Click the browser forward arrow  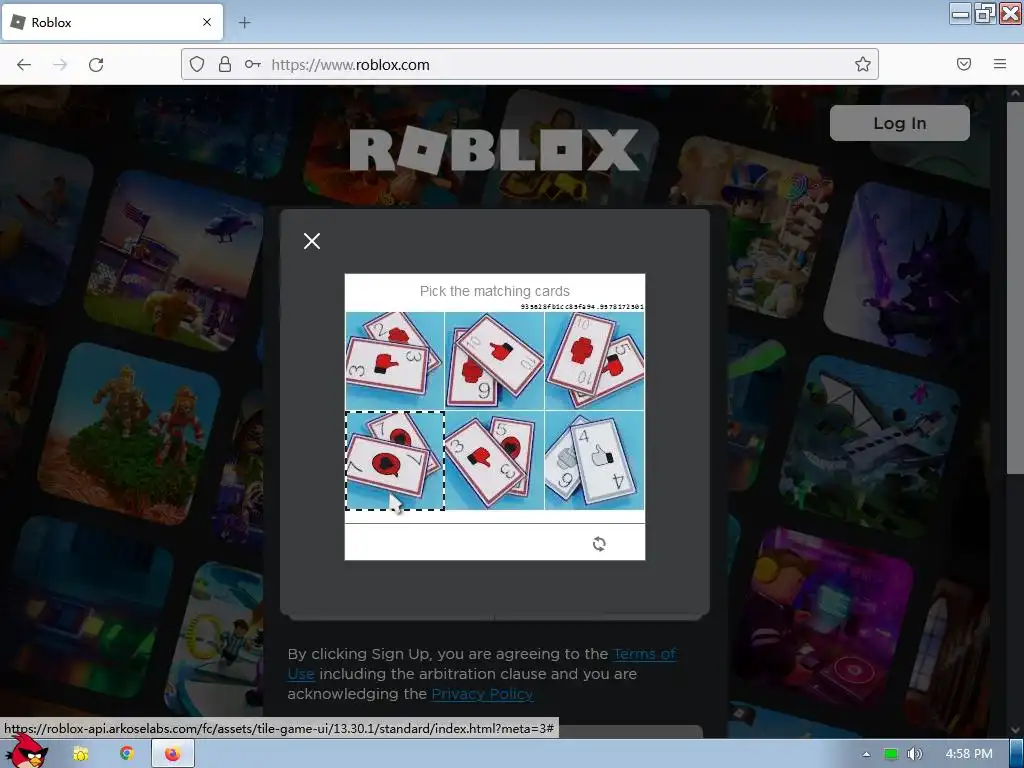[x=60, y=64]
